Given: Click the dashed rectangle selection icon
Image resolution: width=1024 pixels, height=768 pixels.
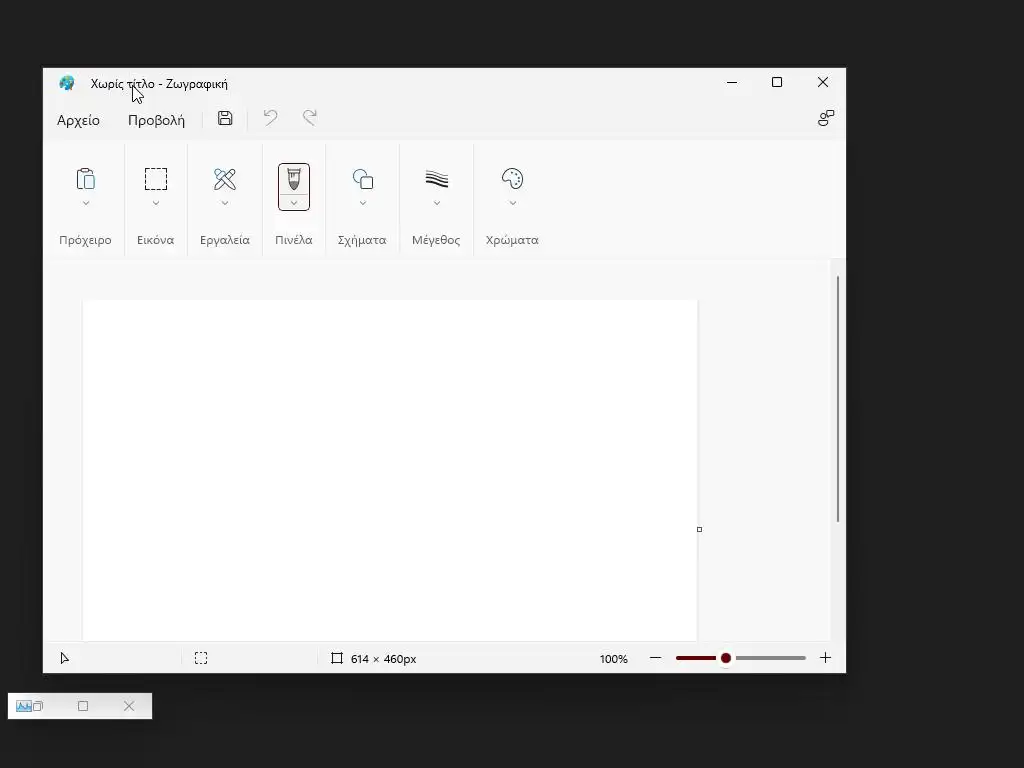Looking at the screenshot, I should (x=156, y=178).
